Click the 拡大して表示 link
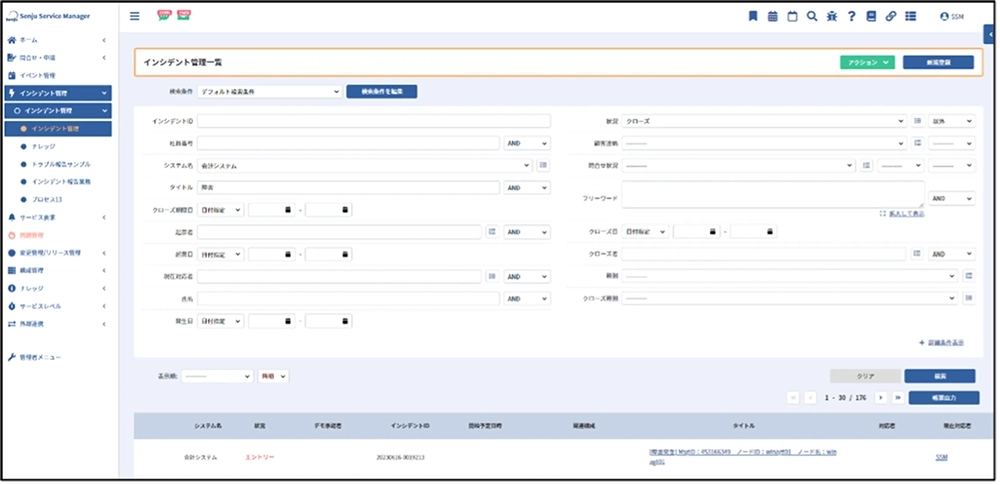The width and height of the screenshot is (1000, 485). pyautogui.click(x=906, y=214)
